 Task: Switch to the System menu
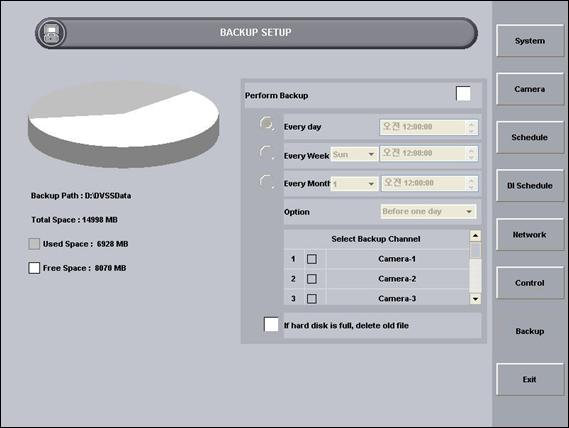530,41
